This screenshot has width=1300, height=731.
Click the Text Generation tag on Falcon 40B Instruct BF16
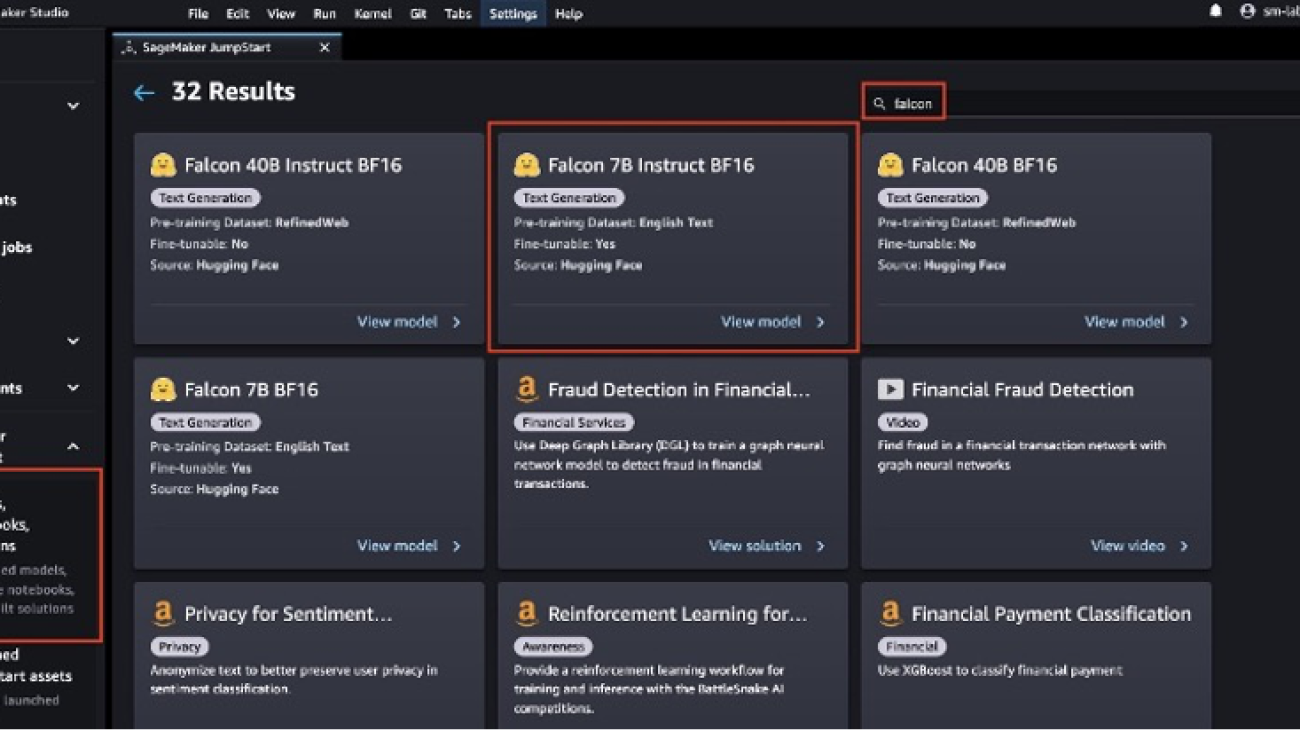205,198
